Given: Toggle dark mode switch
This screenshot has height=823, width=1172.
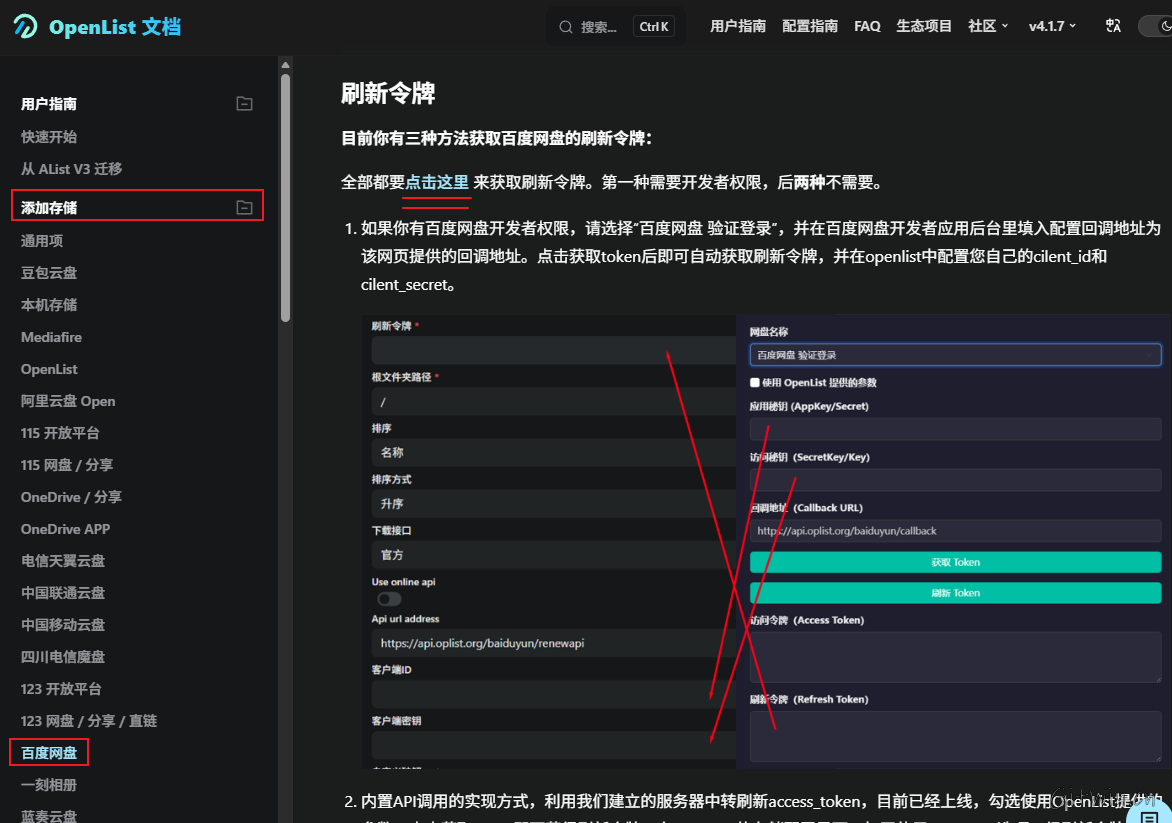Looking at the screenshot, I should (x=1156, y=26).
